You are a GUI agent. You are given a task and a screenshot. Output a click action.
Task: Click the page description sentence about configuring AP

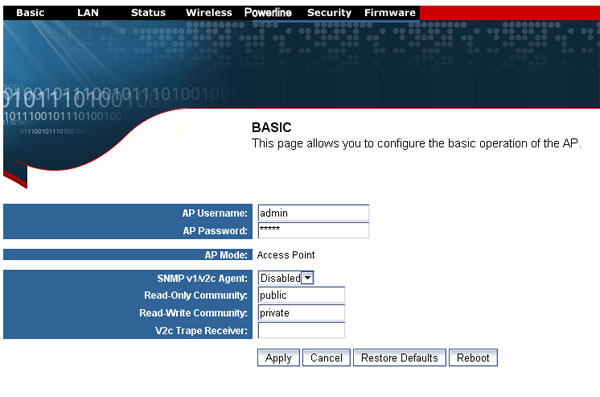(417, 144)
